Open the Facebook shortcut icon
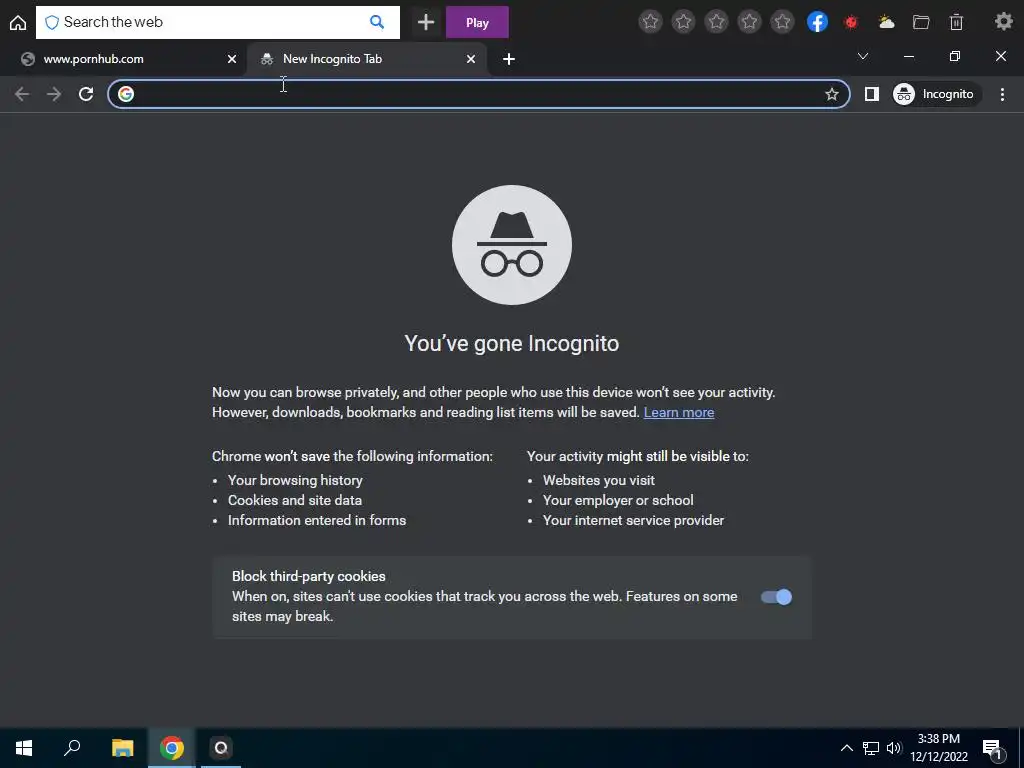 click(x=817, y=22)
